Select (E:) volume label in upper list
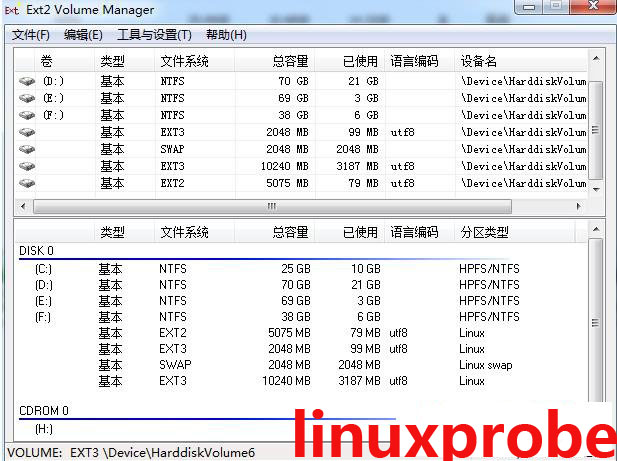Image resolution: width=617 pixels, height=461 pixels. (54, 98)
